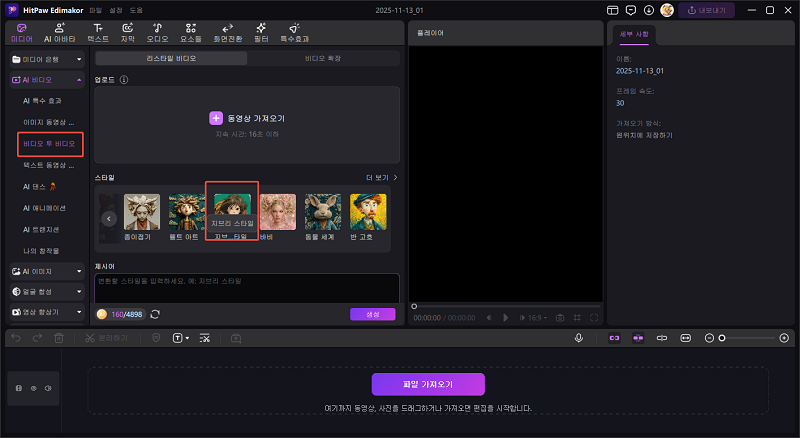800x438 pixels.
Task: Open the user avatar profile
Action: point(667,10)
